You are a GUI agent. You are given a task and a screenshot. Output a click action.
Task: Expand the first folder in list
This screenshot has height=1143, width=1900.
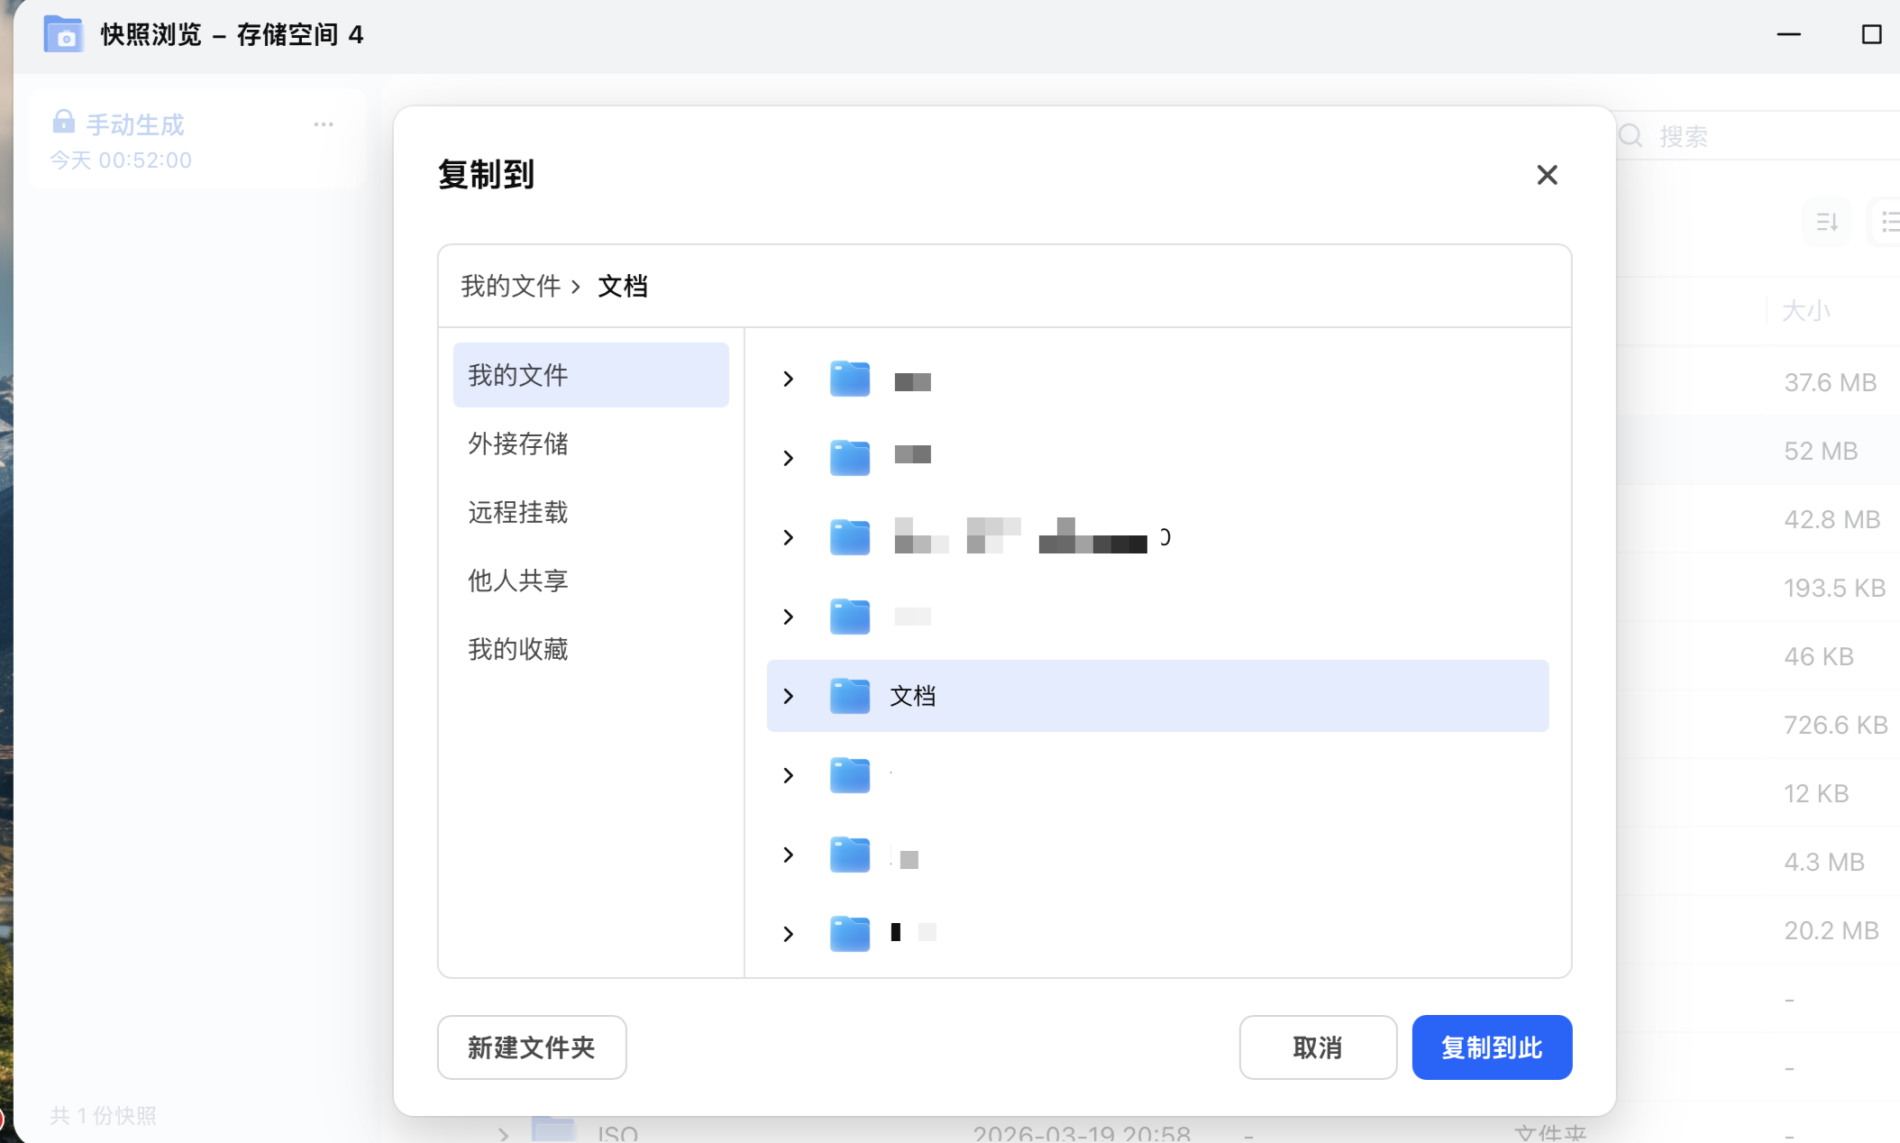pyautogui.click(x=788, y=379)
